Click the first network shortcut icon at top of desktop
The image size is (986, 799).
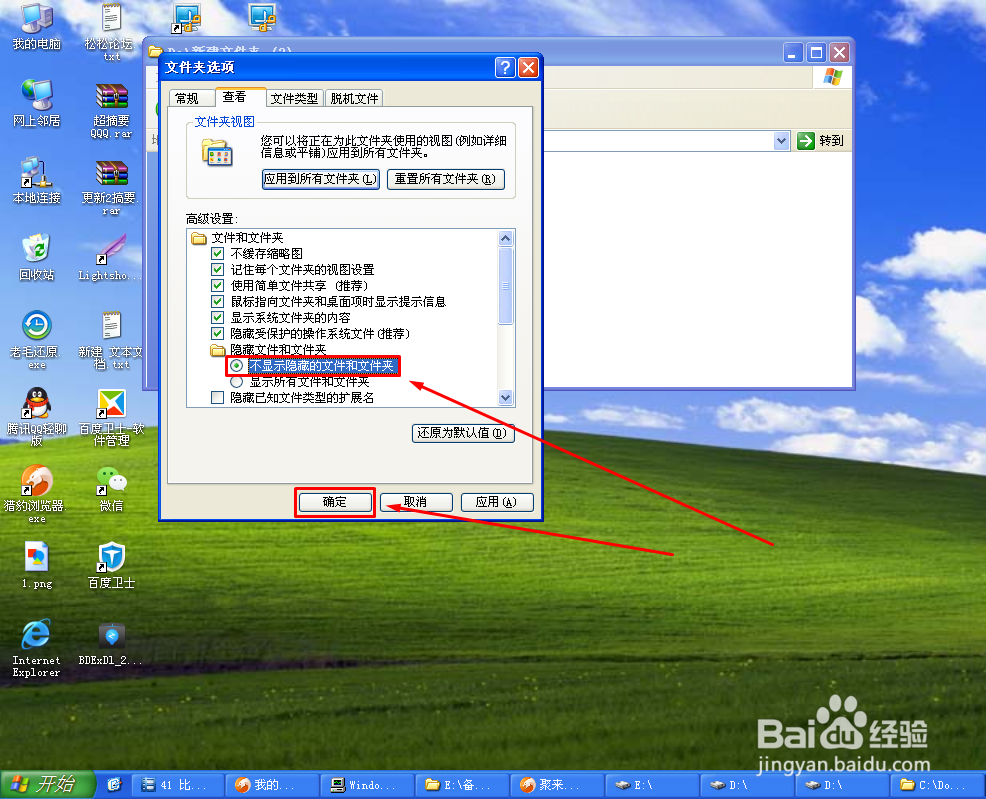[187, 18]
